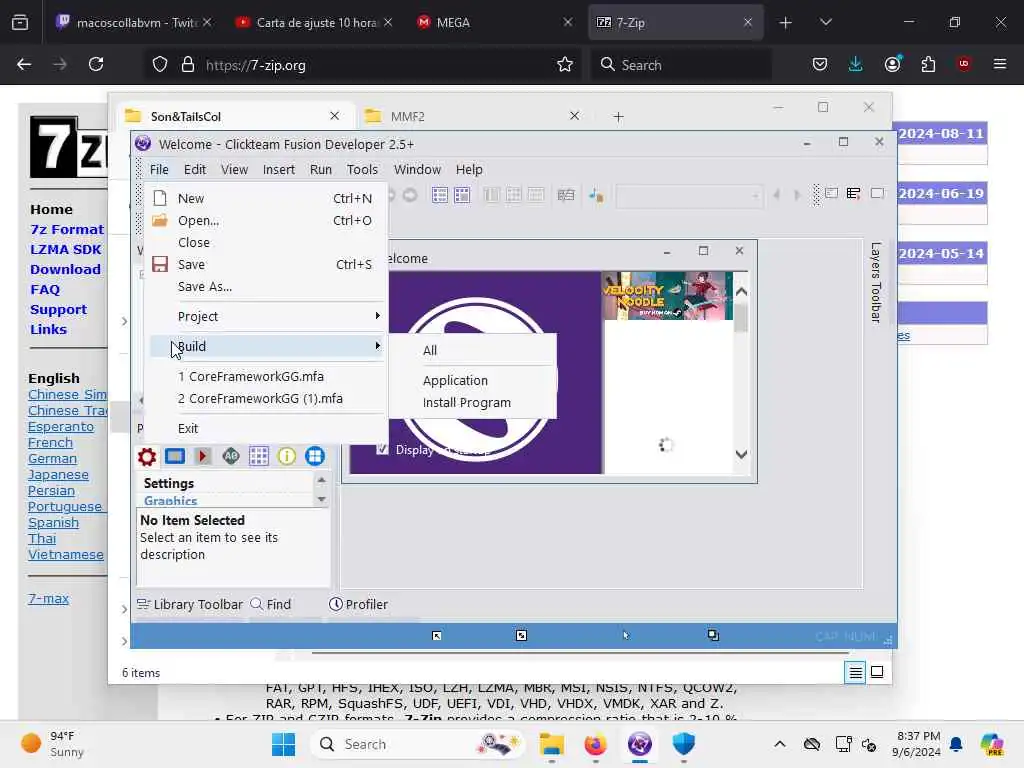Screen dimensions: 1024x768
Task: Switch to the MMF2 Explorer tab
Action: [x=472, y=116]
